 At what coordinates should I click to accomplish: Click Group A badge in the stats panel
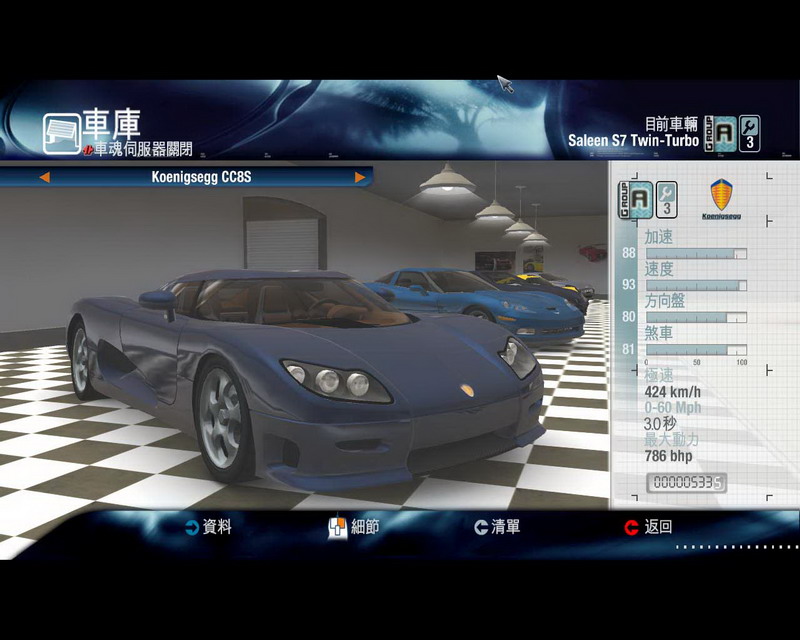(x=636, y=200)
